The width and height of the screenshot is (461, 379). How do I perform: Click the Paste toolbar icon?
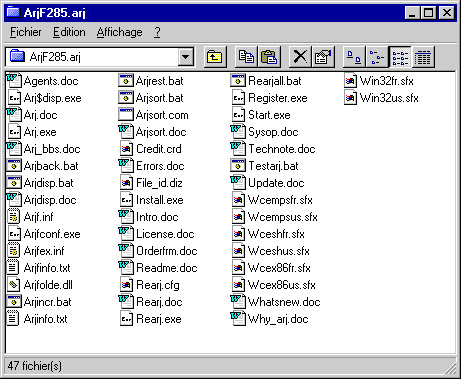[269, 57]
